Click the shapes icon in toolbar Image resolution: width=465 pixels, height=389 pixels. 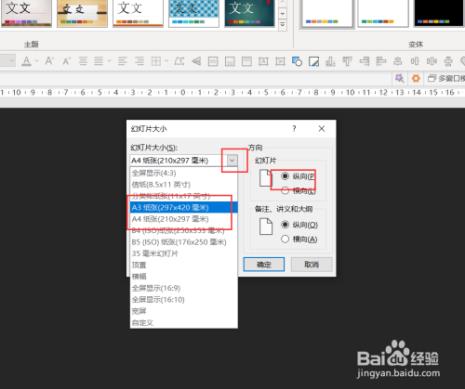pos(297,61)
